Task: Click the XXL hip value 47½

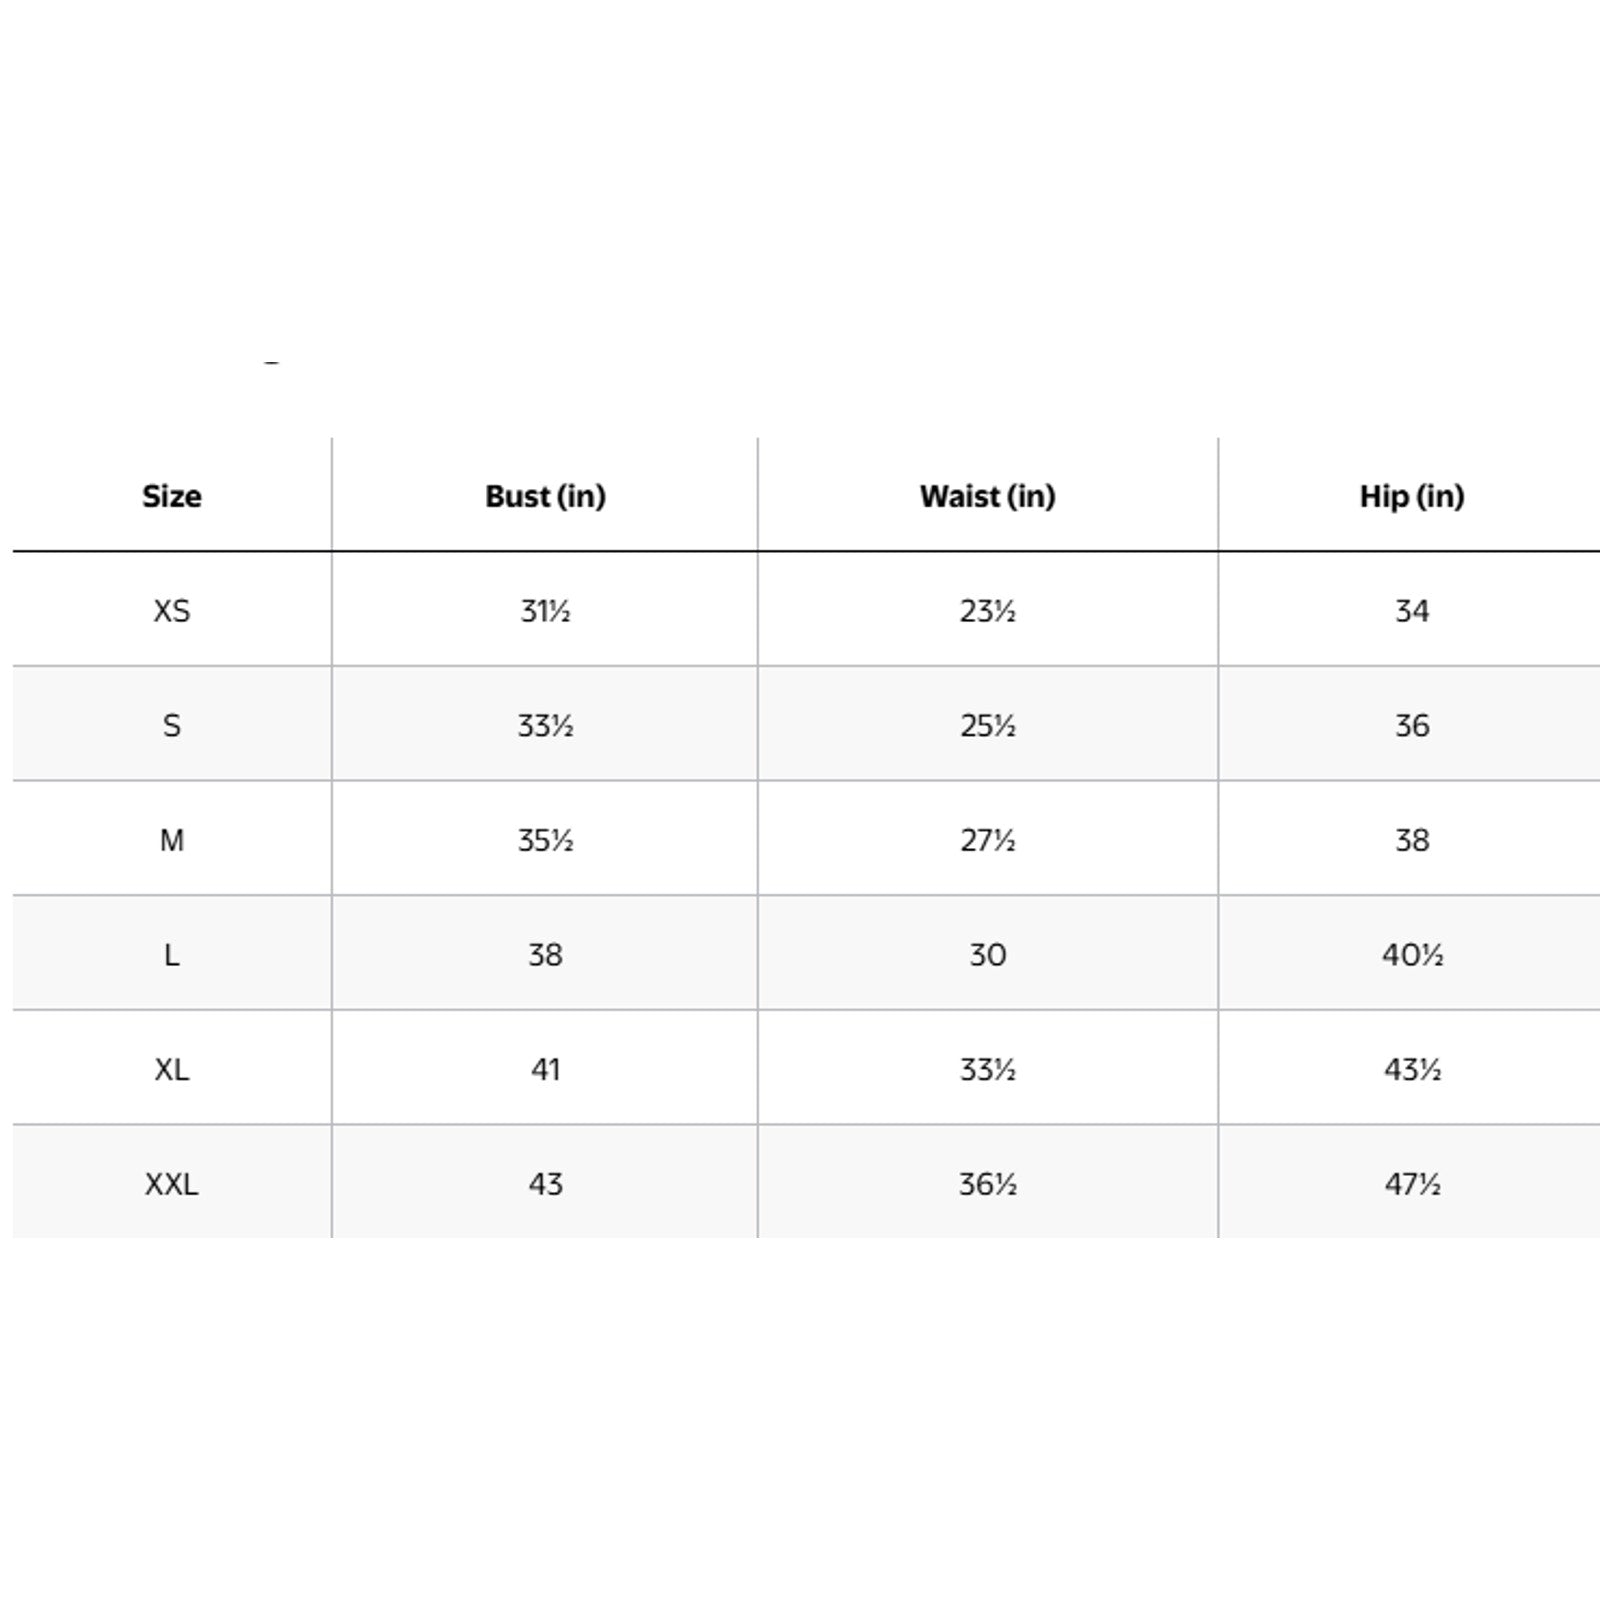Action: click(x=1411, y=1184)
